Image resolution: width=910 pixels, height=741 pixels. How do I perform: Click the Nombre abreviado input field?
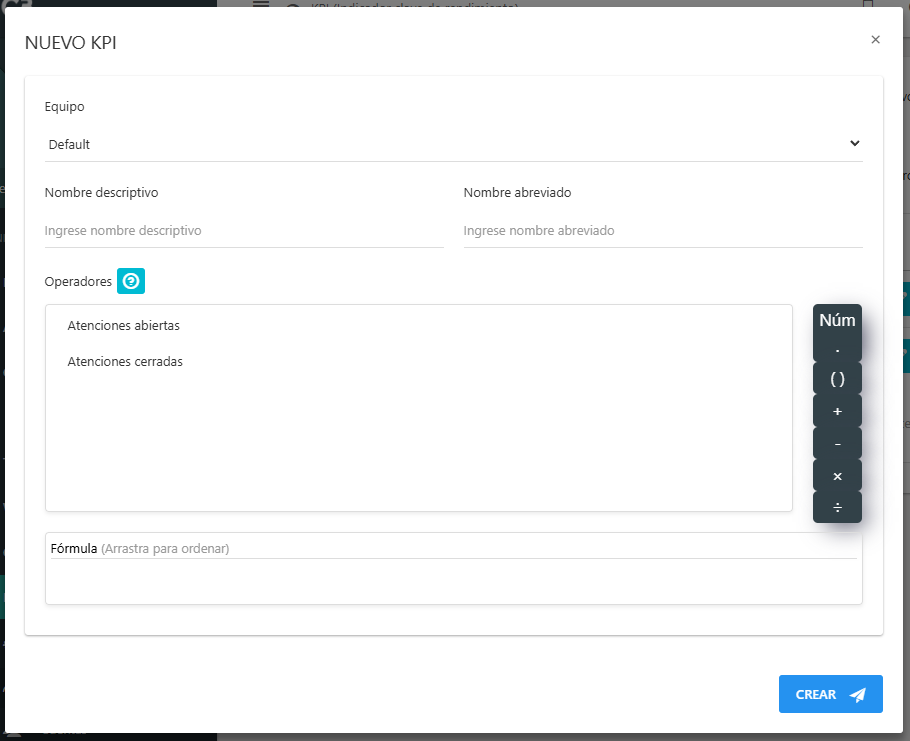662,230
